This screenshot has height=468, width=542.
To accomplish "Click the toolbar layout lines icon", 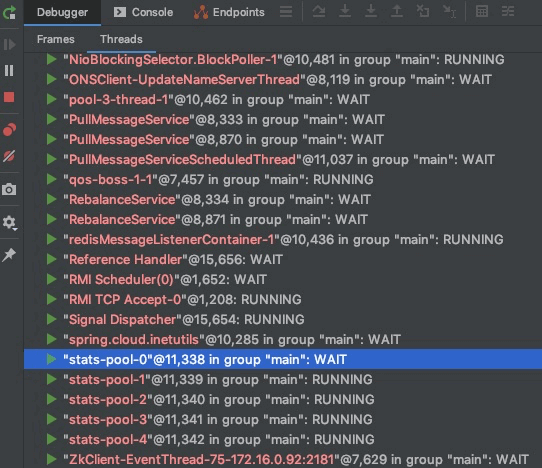I will [286, 12].
